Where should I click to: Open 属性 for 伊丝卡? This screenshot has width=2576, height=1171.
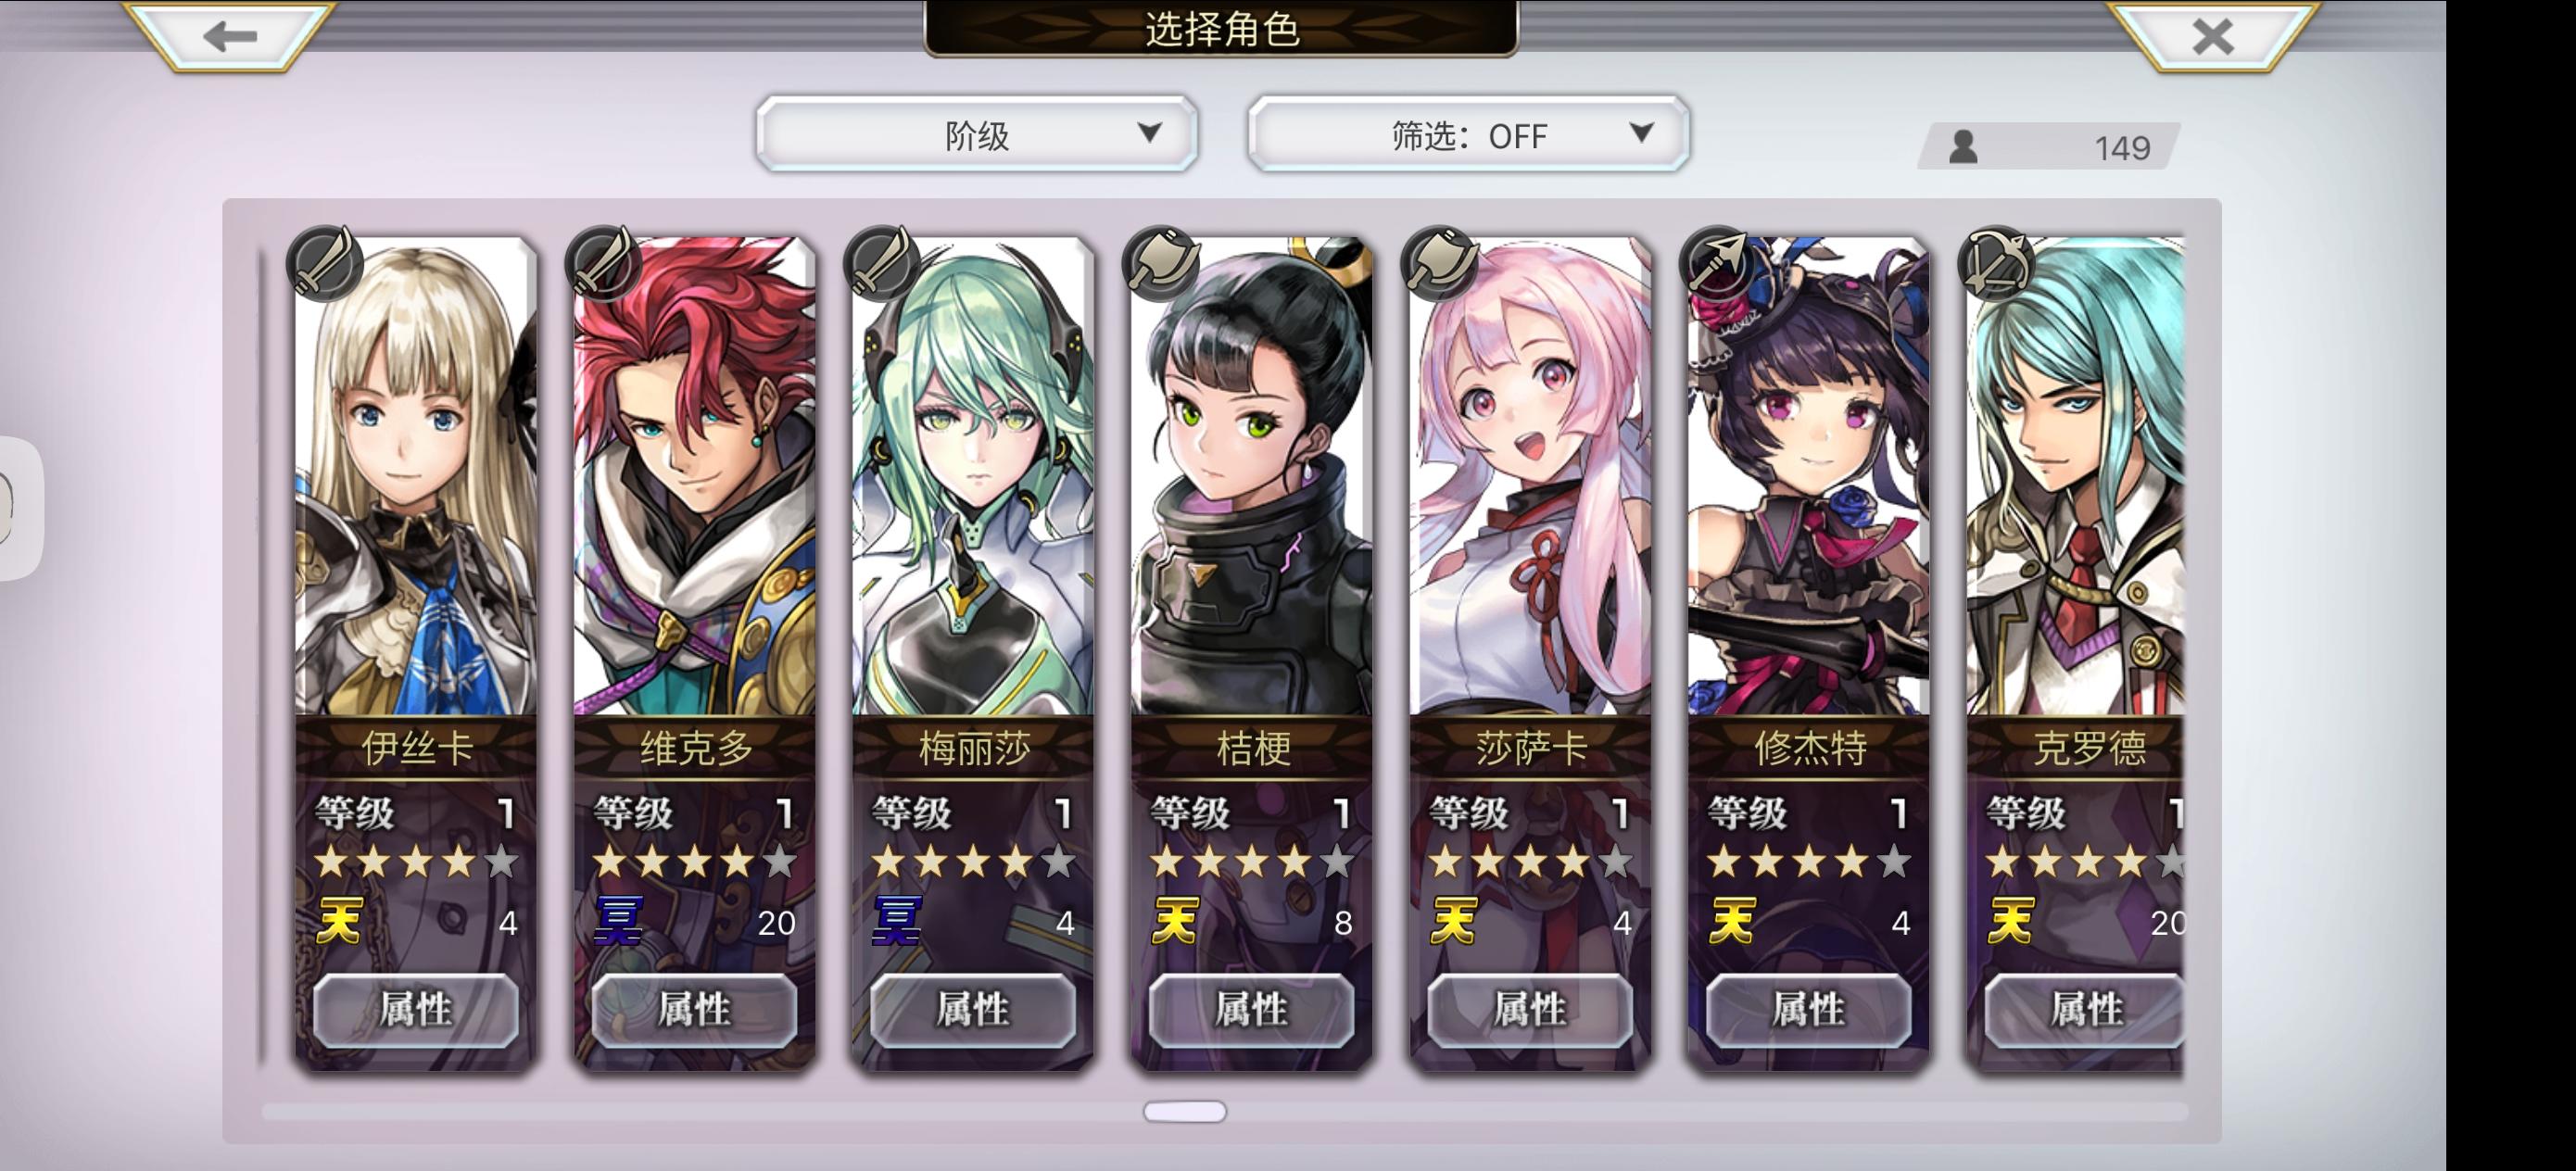click(416, 1010)
